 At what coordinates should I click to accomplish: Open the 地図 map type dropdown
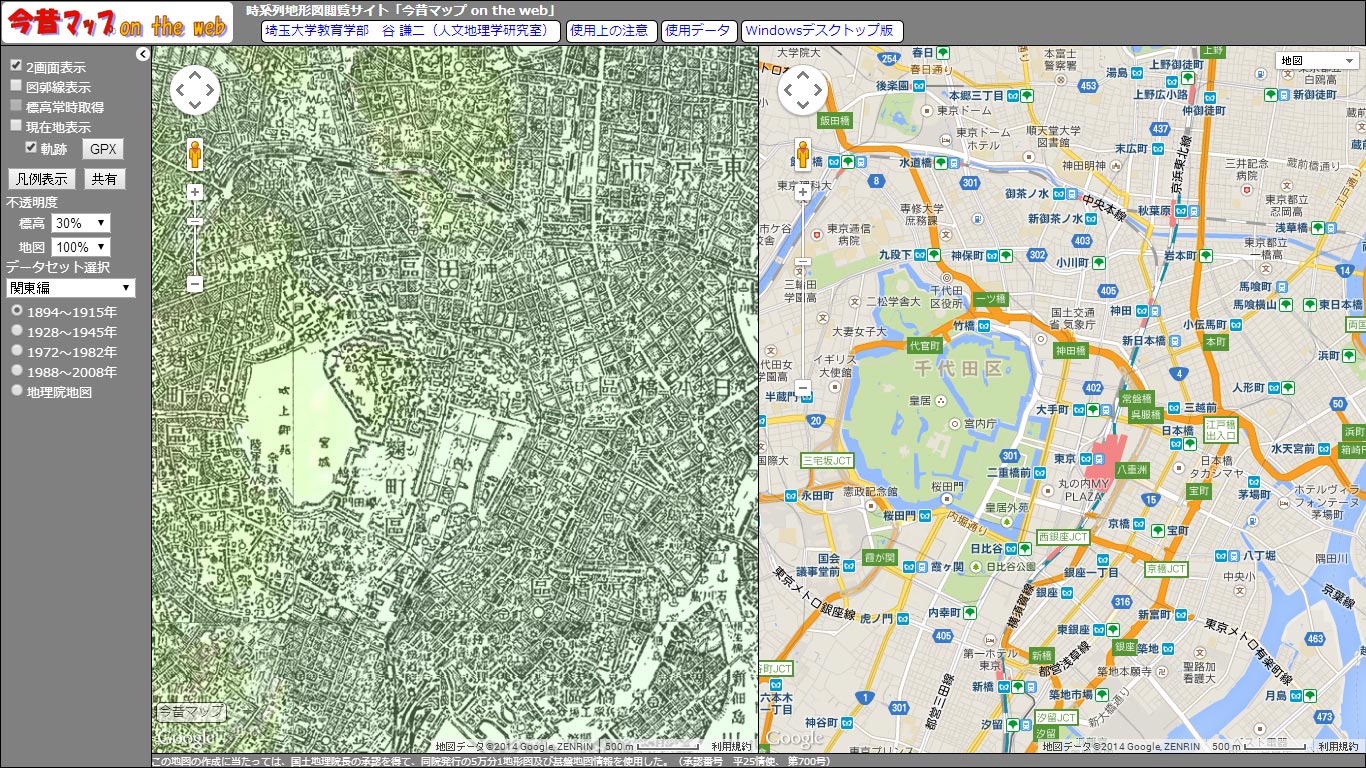coord(1316,61)
